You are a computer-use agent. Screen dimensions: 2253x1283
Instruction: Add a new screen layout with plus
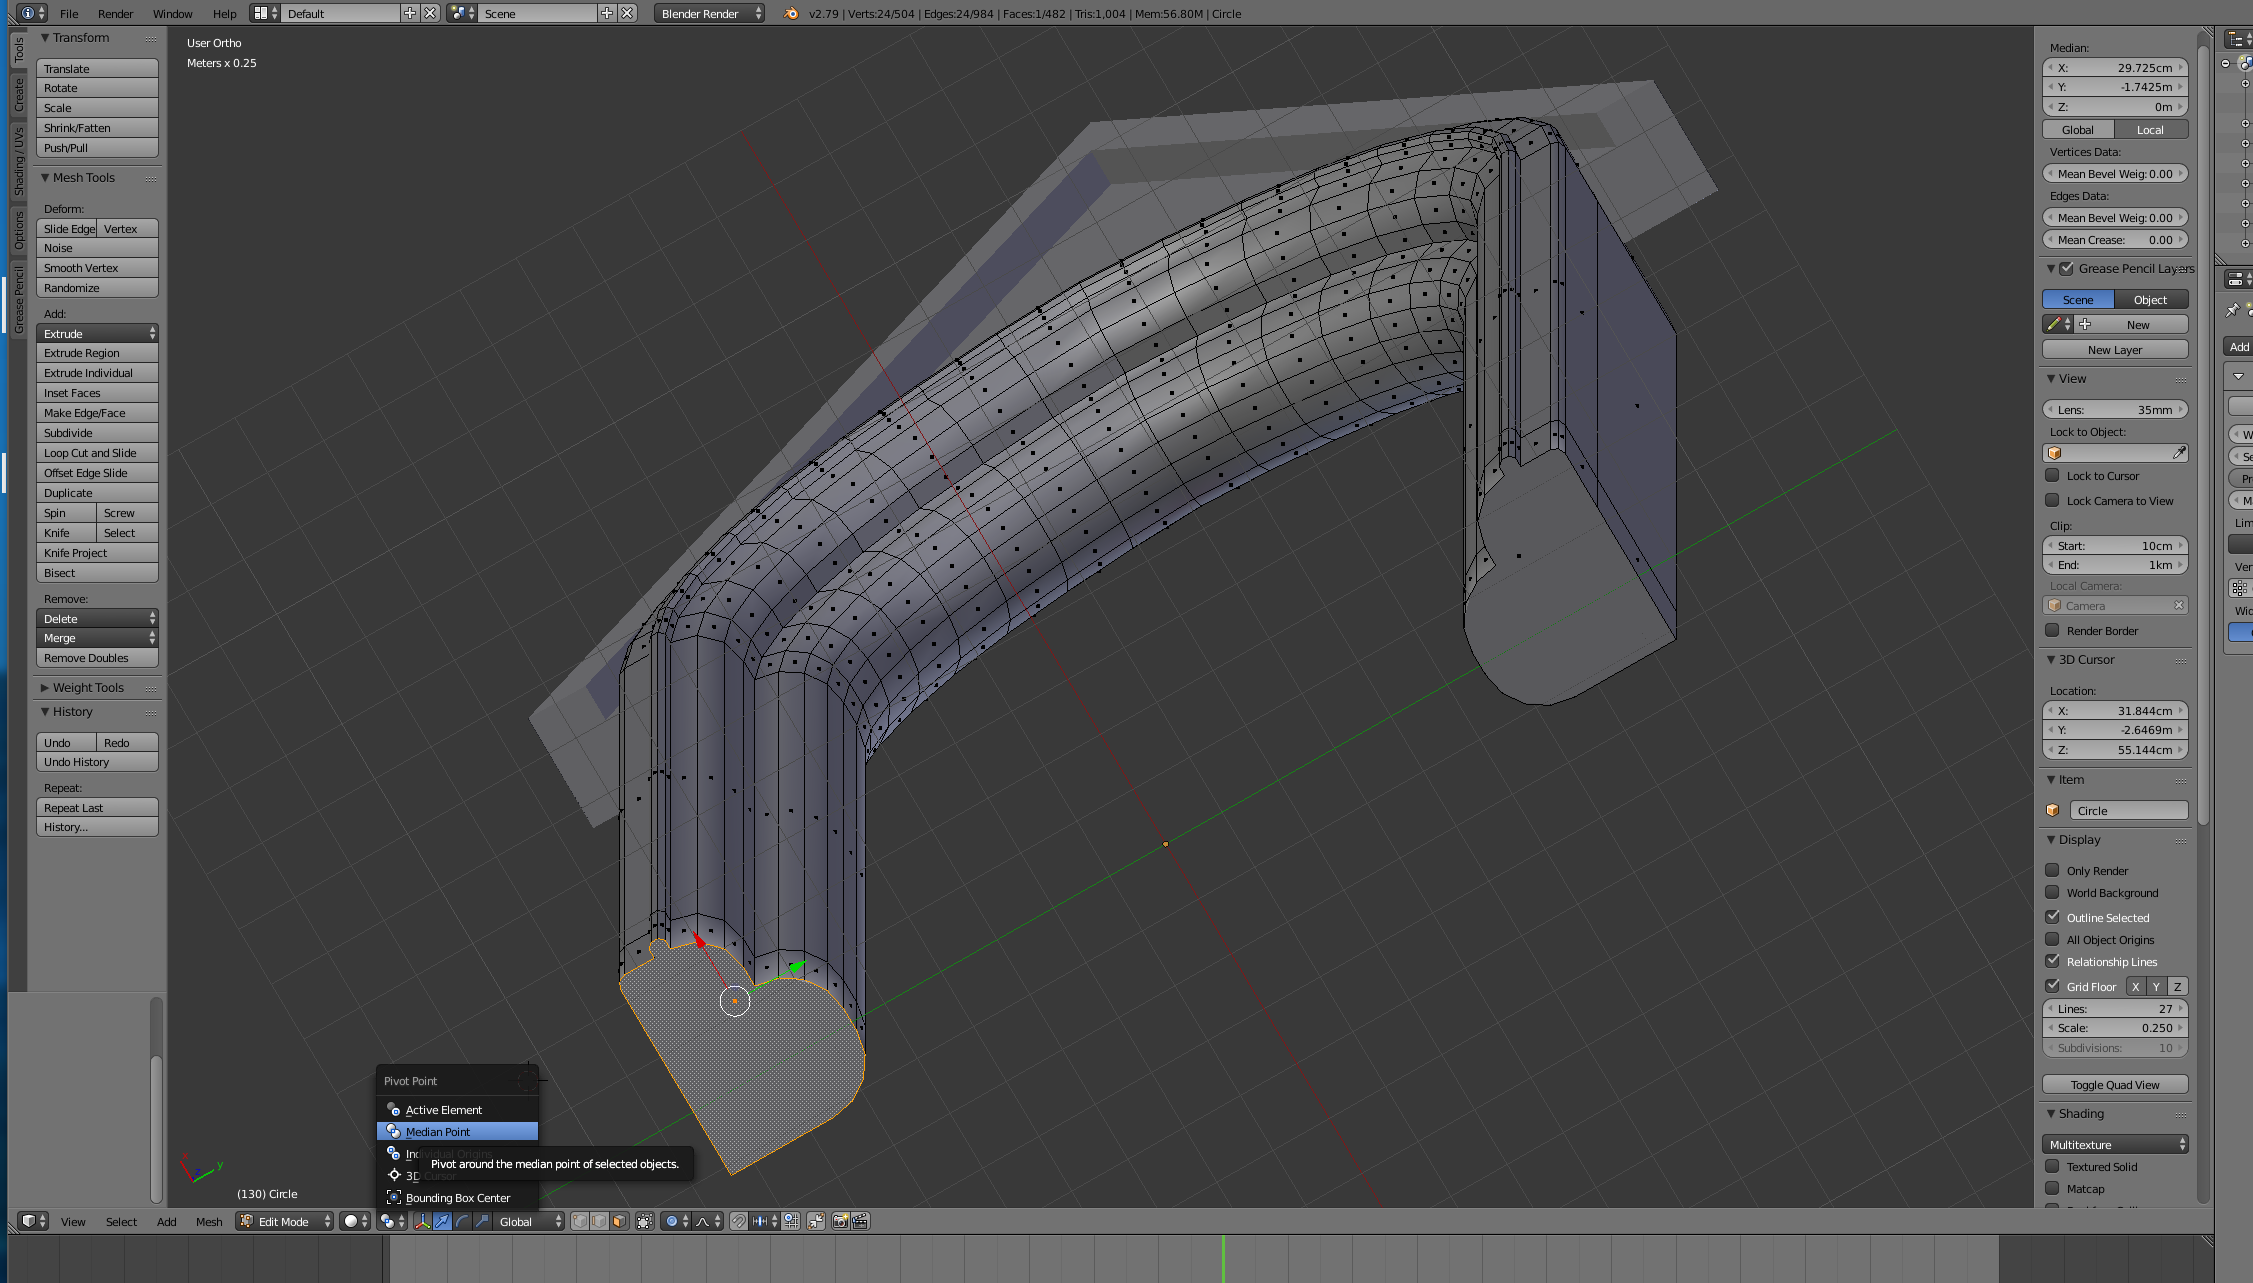[409, 13]
